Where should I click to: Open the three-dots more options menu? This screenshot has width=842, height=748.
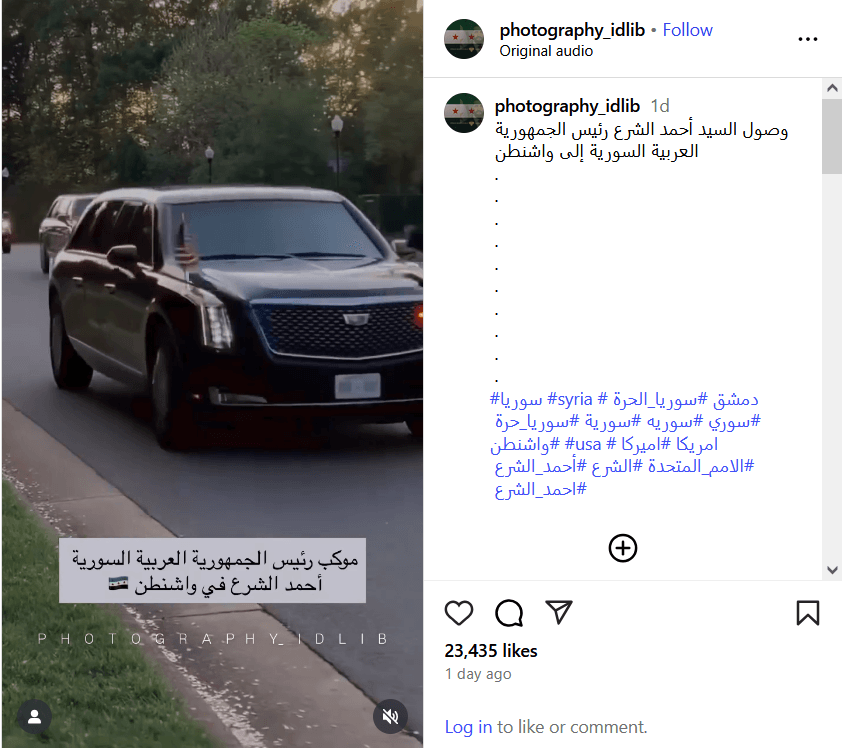click(x=807, y=39)
